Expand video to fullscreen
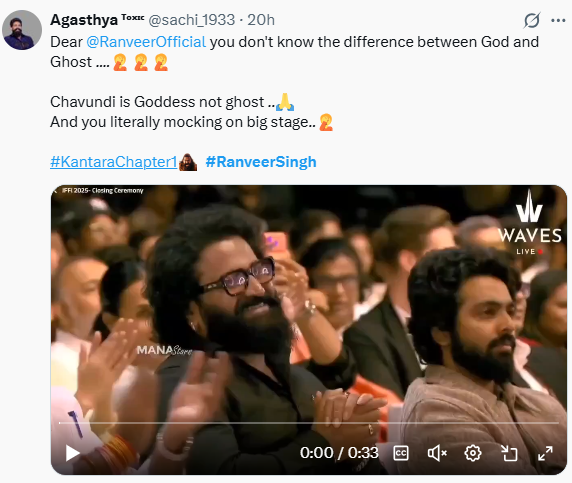 545,453
